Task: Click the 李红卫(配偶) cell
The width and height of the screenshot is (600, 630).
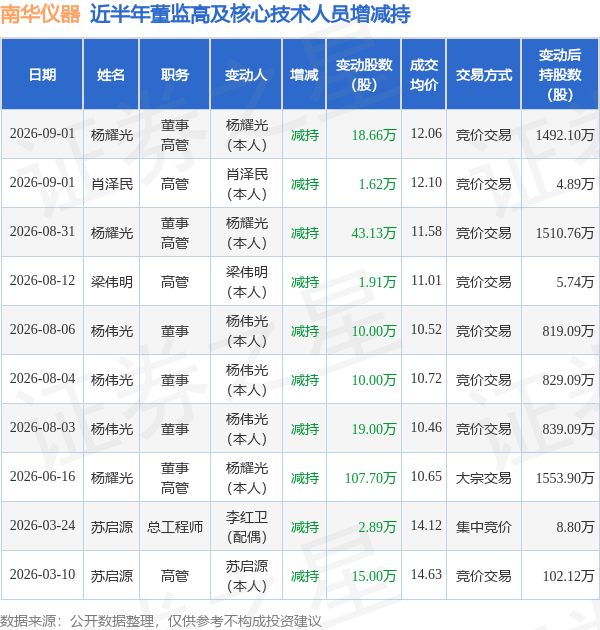Action: (x=246, y=527)
